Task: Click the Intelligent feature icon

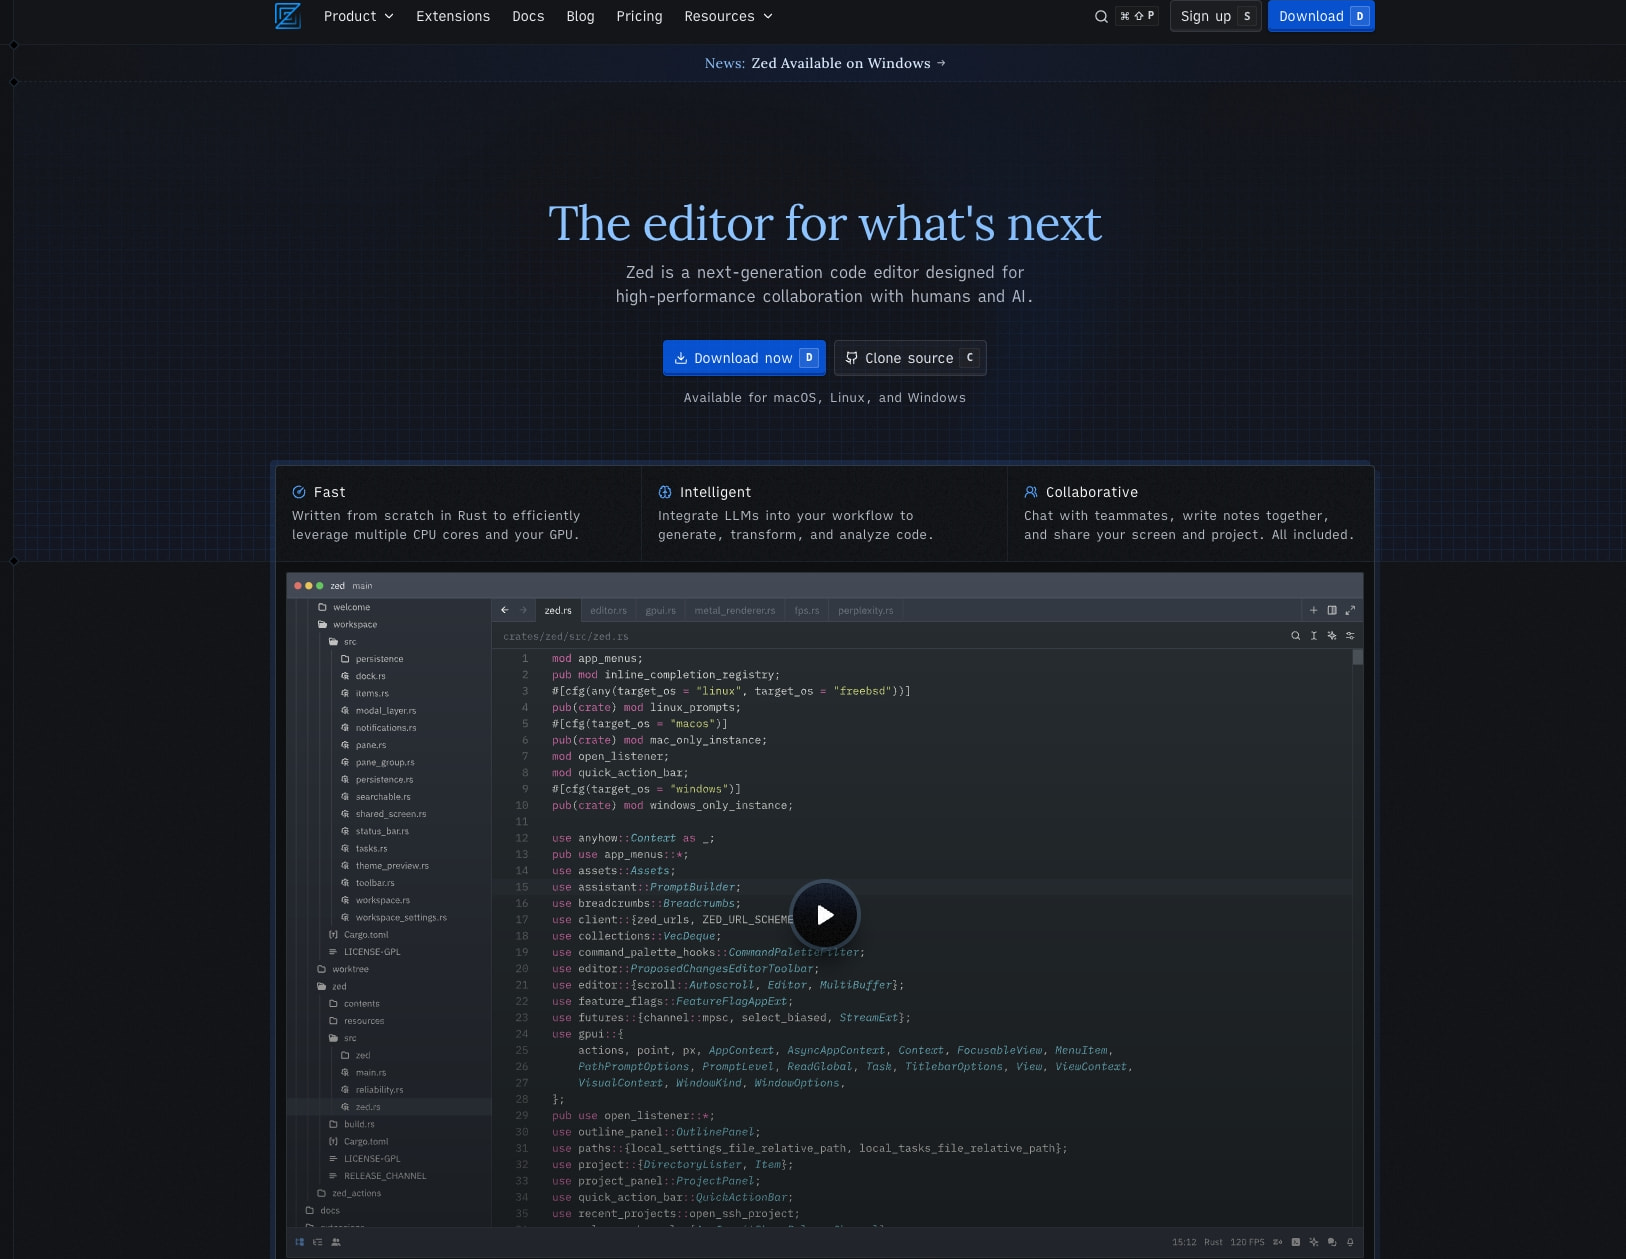Action: pyautogui.click(x=665, y=492)
